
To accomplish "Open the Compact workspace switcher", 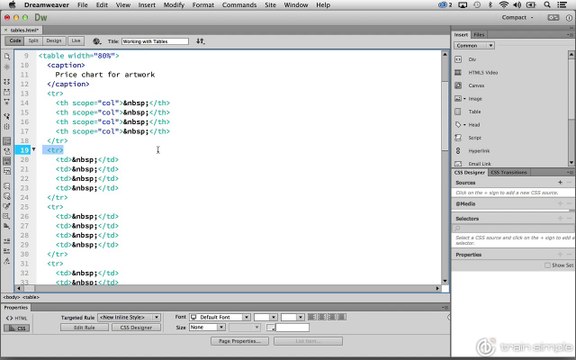I will click(517, 17).
